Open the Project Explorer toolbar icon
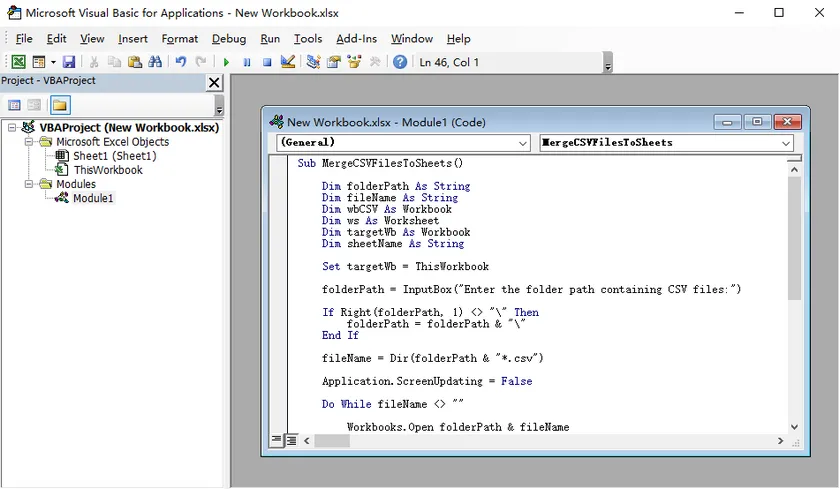Viewport: 840px width, 489px height. (x=313, y=62)
